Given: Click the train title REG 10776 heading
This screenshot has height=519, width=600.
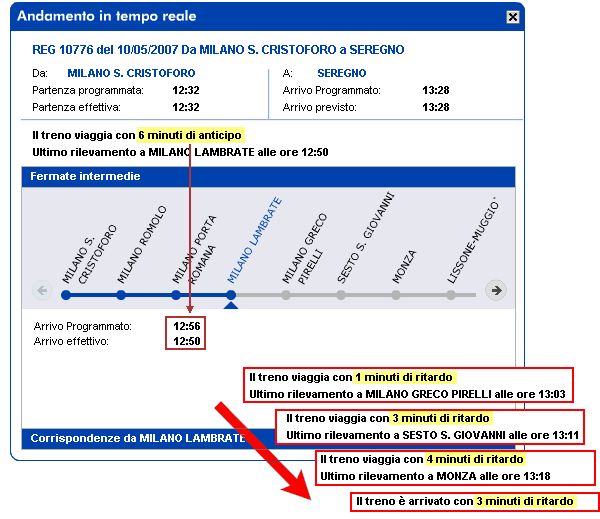Looking at the screenshot, I should point(218,50).
